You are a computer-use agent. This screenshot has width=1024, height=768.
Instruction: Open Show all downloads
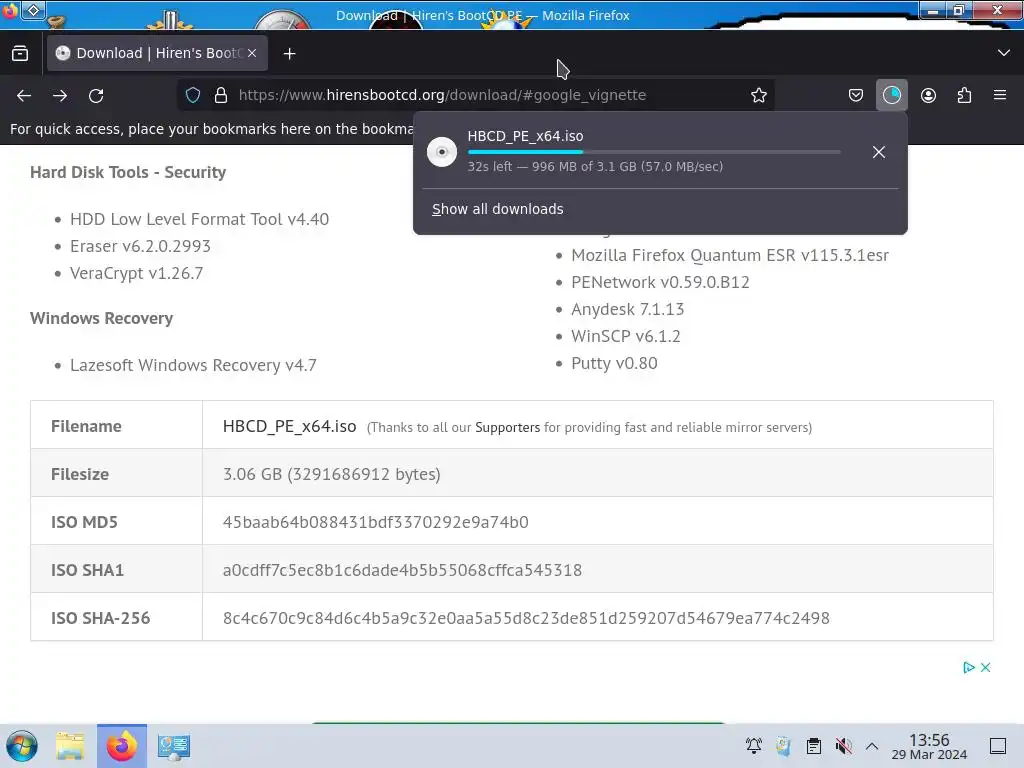[x=498, y=209]
